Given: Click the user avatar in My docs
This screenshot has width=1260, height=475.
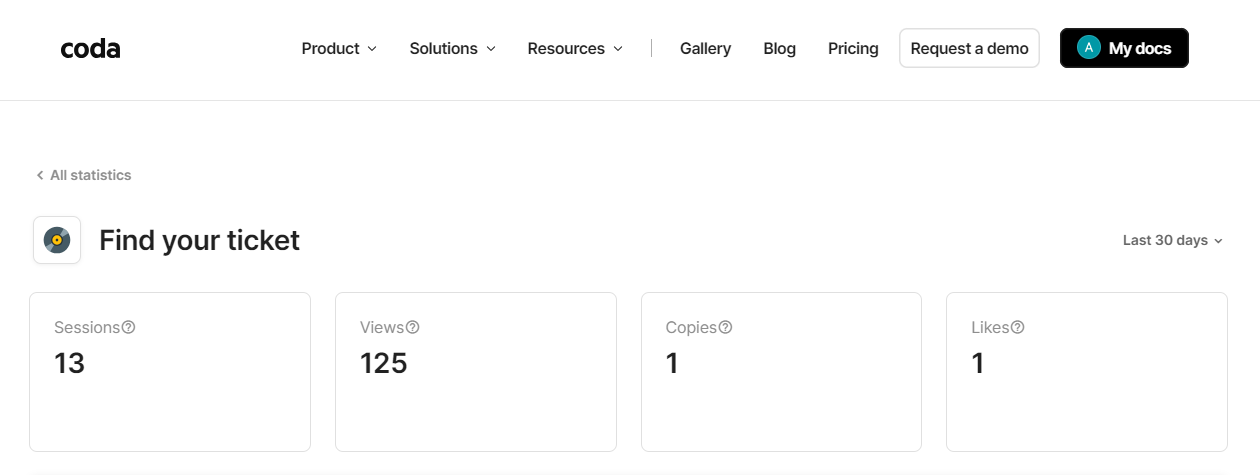Looking at the screenshot, I should (x=1088, y=48).
